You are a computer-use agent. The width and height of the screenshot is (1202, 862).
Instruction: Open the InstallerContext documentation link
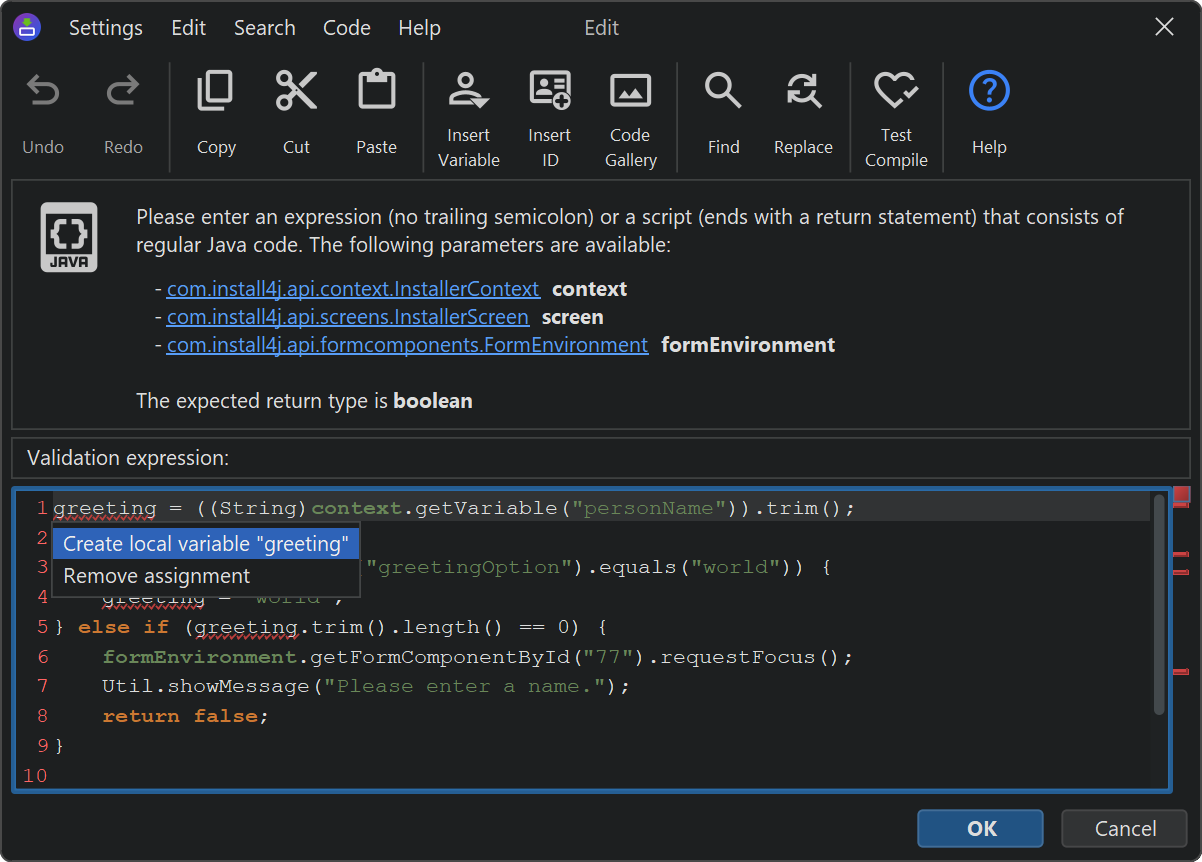coord(353,289)
